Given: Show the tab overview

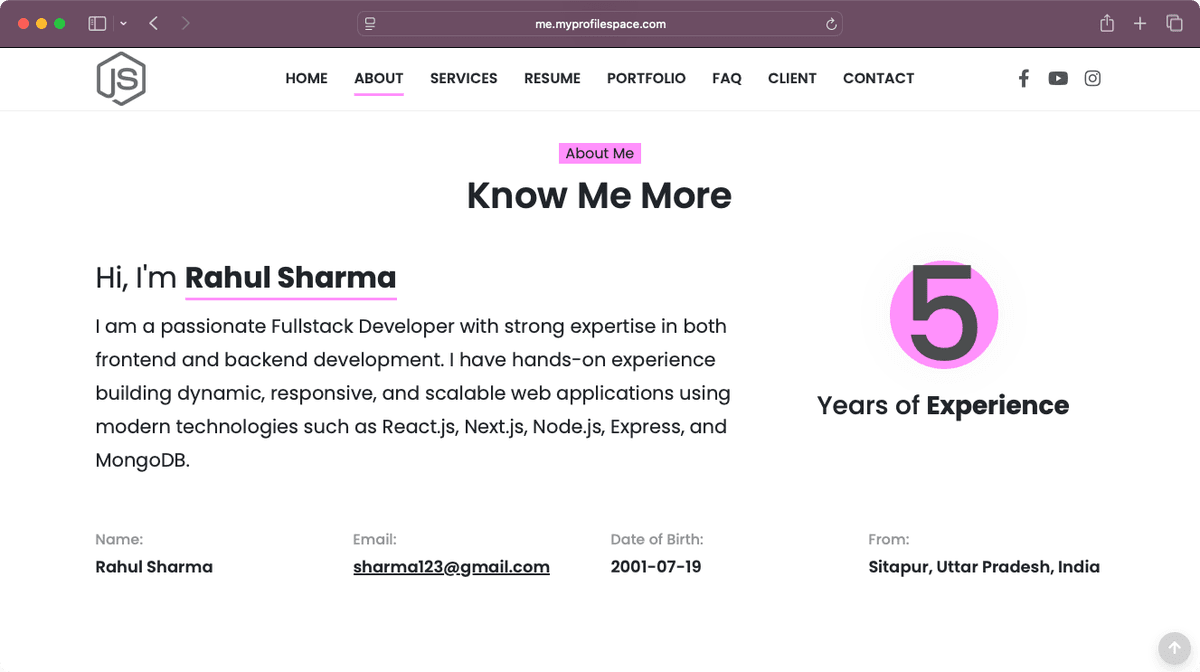Looking at the screenshot, I should [x=1174, y=24].
